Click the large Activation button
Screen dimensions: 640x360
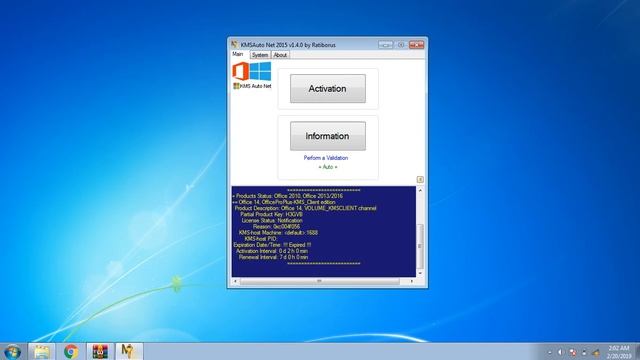328,89
